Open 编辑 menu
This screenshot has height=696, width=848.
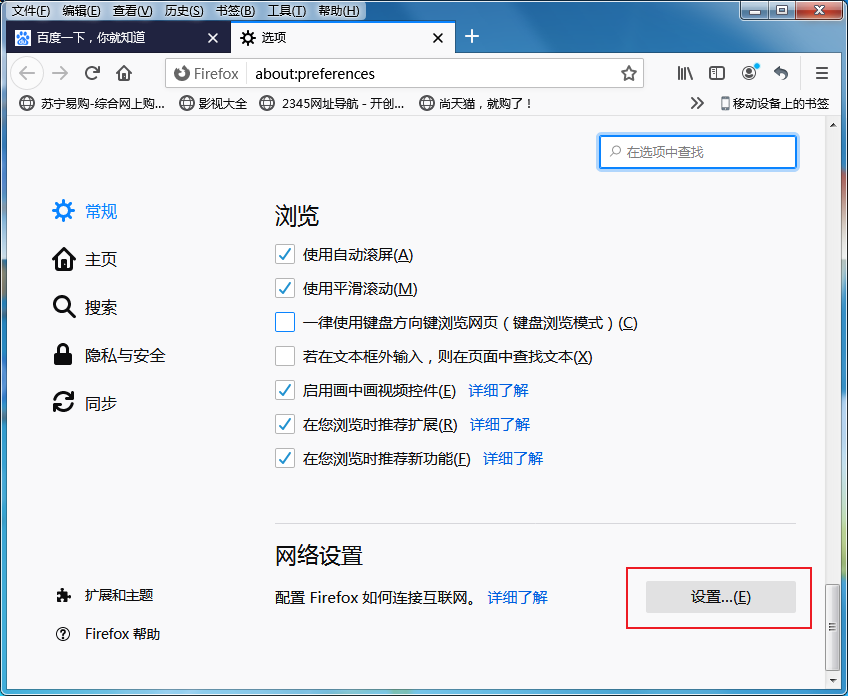(81, 10)
